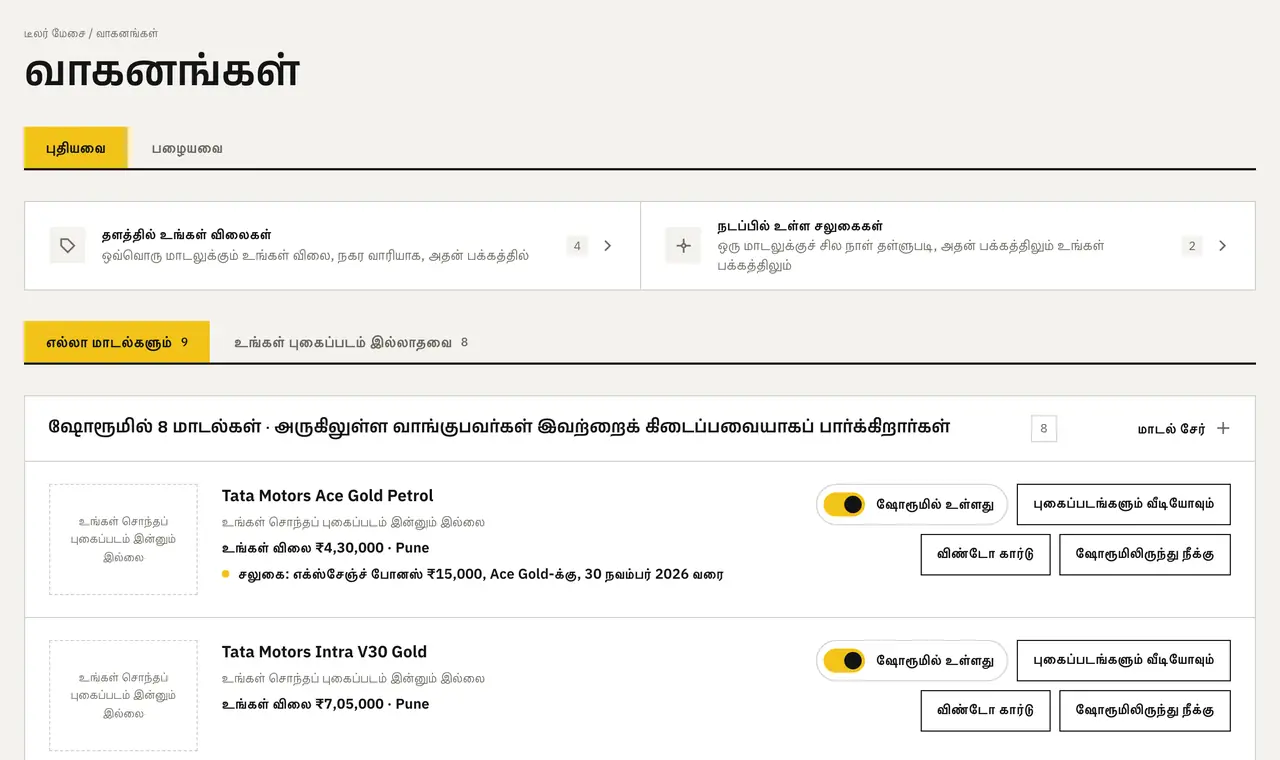Screen dimensions: 1280x760
Task: Select உங்கள் புகைப்படம் இல்லாதவை tab
Action: pos(351,342)
